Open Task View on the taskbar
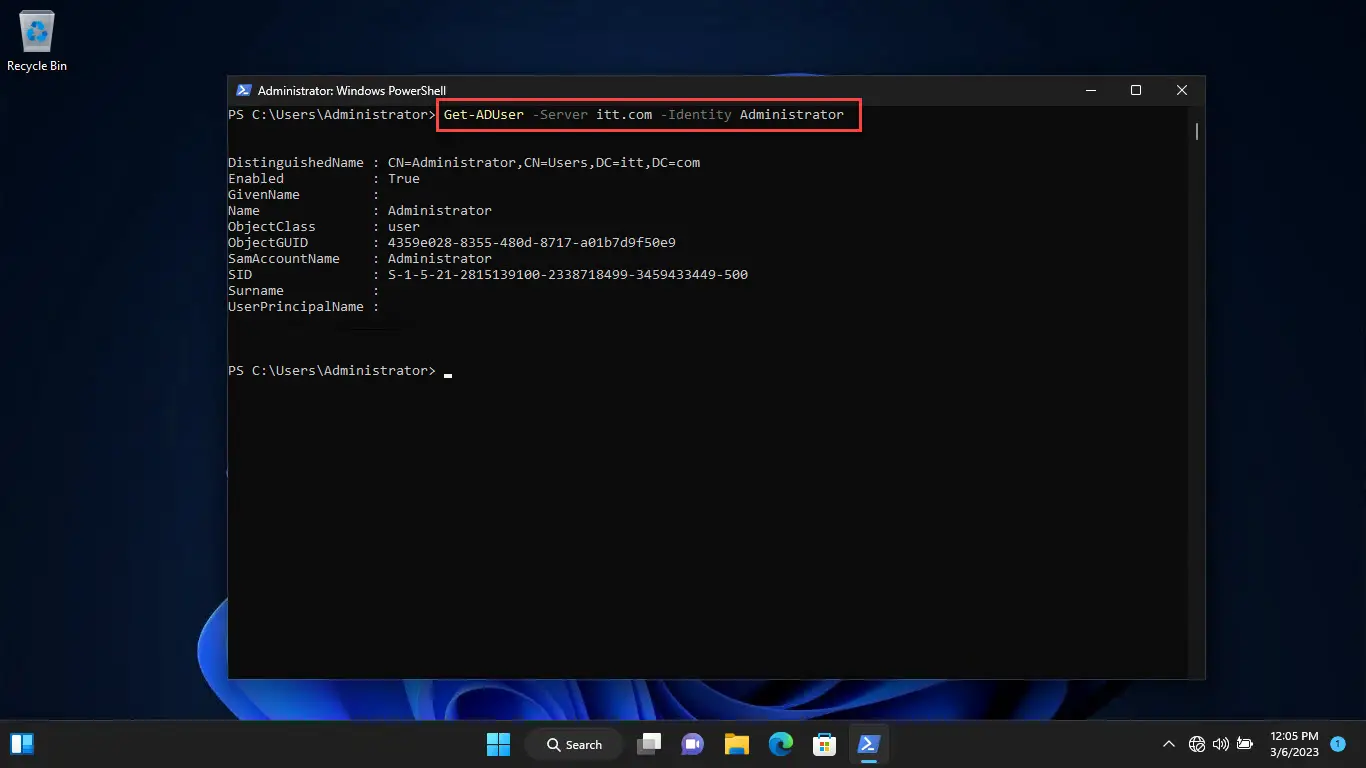The image size is (1366, 768). [x=651, y=744]
